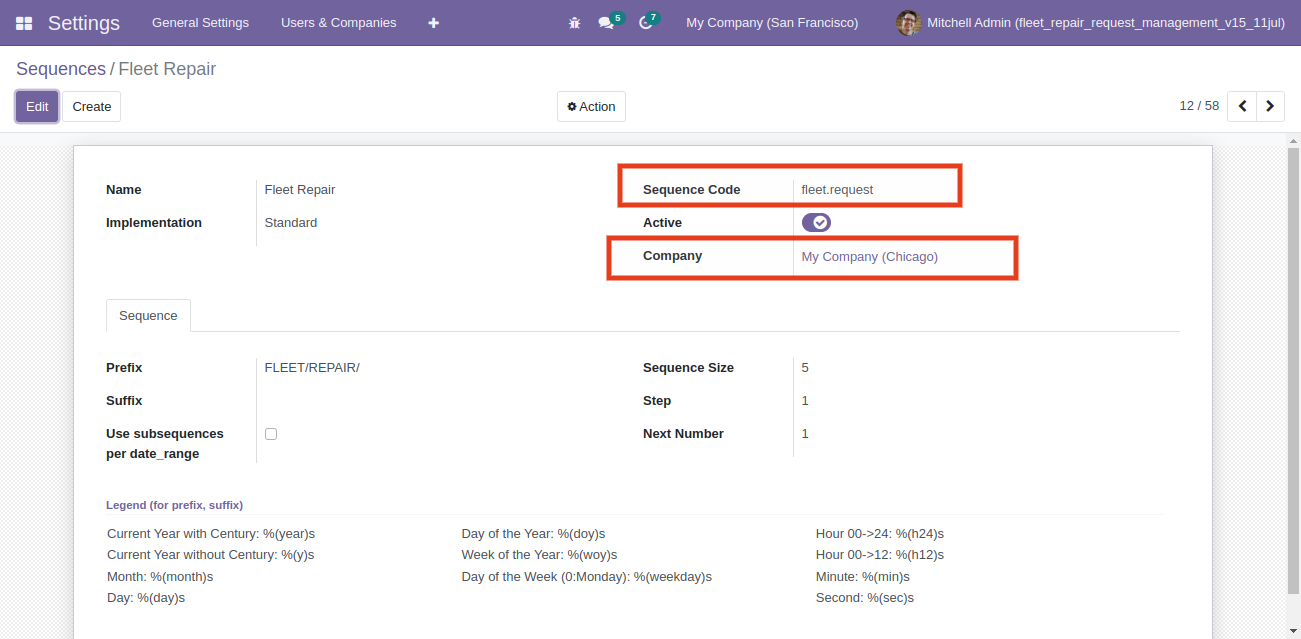This screenshot has height=639, width=1301.
Task: Follow My Company (Chicago) link
Action: [x=870, y=256]
